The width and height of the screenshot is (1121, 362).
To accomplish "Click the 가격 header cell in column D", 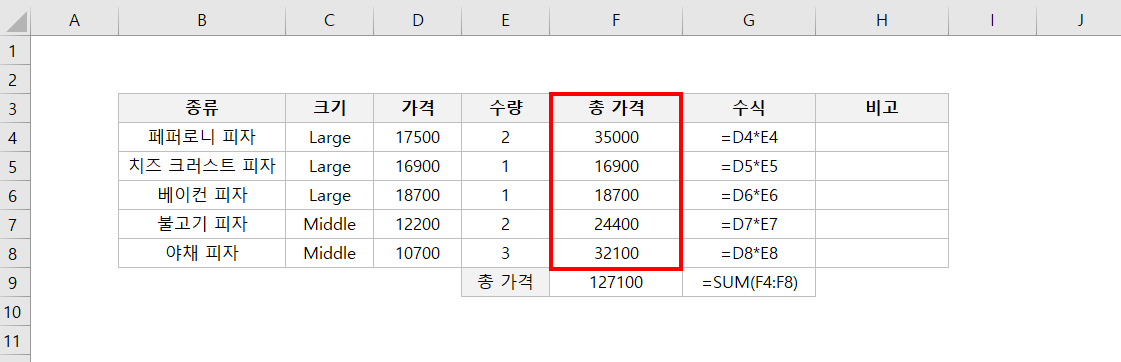I will [x=418, y=108].
